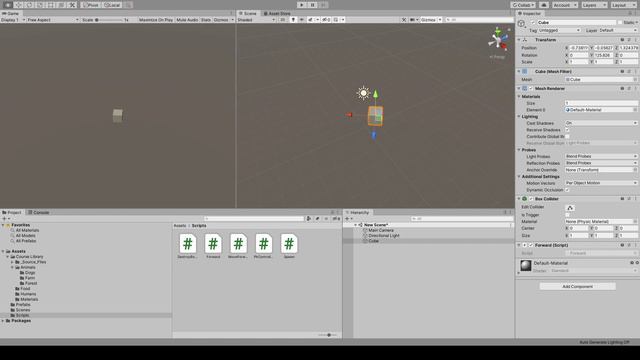Viewport: 640px width, 360px height.
Task: Toggle Mesh Renderer enabled checkbox
Action: (x=531, y=89)
